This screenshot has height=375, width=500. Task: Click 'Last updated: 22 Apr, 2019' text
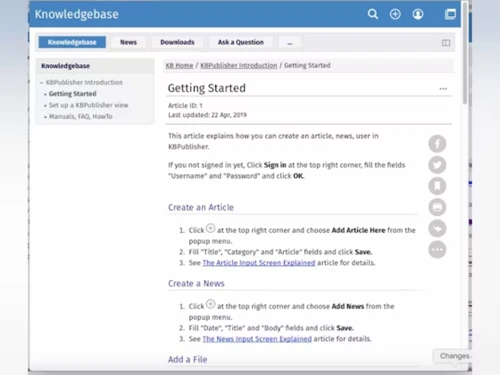pos(207,115)
